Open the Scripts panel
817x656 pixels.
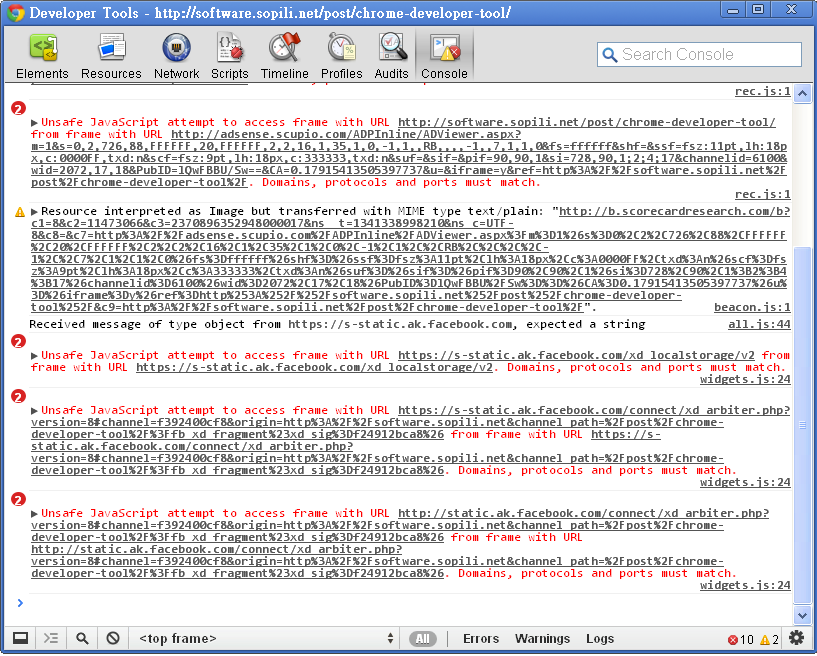pos(229,56)
